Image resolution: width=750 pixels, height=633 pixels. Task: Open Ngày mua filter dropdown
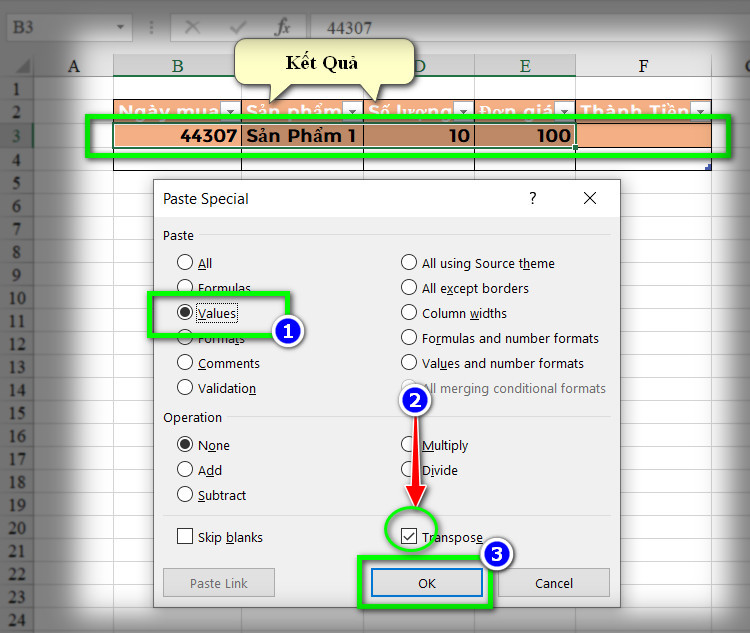coord(231,111)
